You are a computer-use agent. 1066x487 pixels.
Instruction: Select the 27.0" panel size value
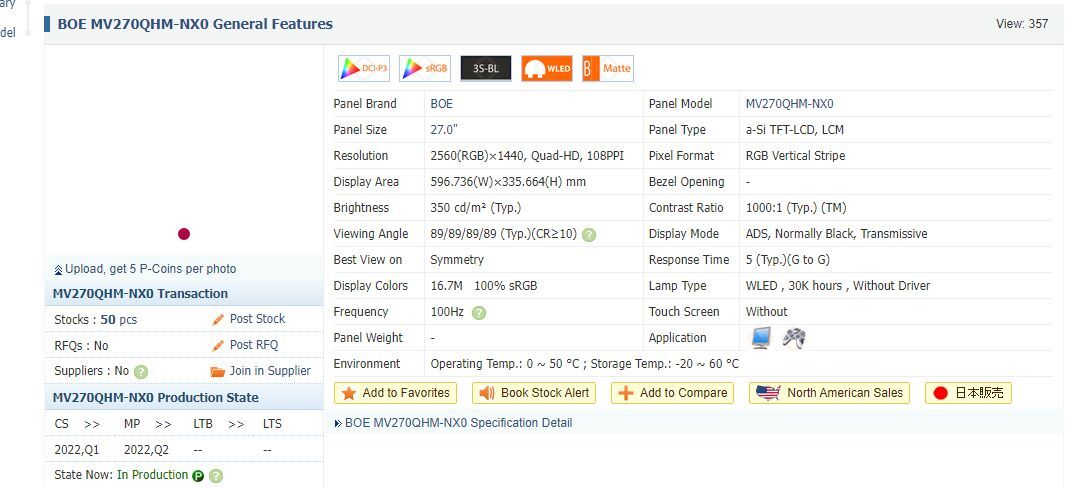[444, 130]
